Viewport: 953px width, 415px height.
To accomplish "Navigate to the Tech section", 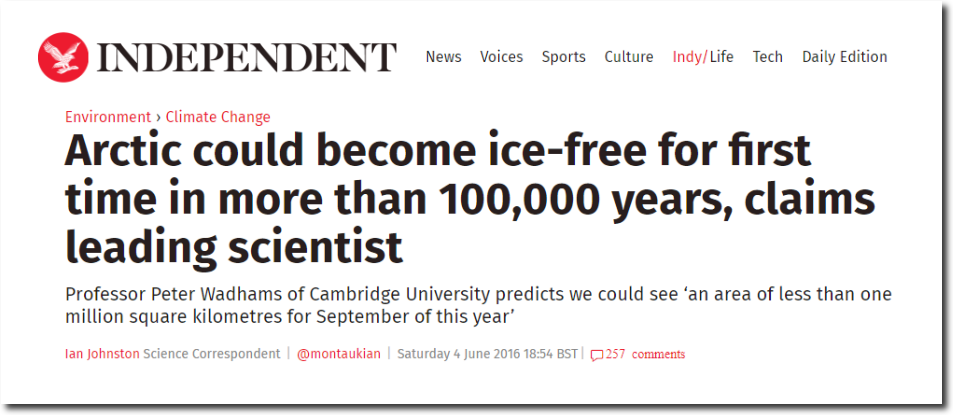I will [768, 57].
